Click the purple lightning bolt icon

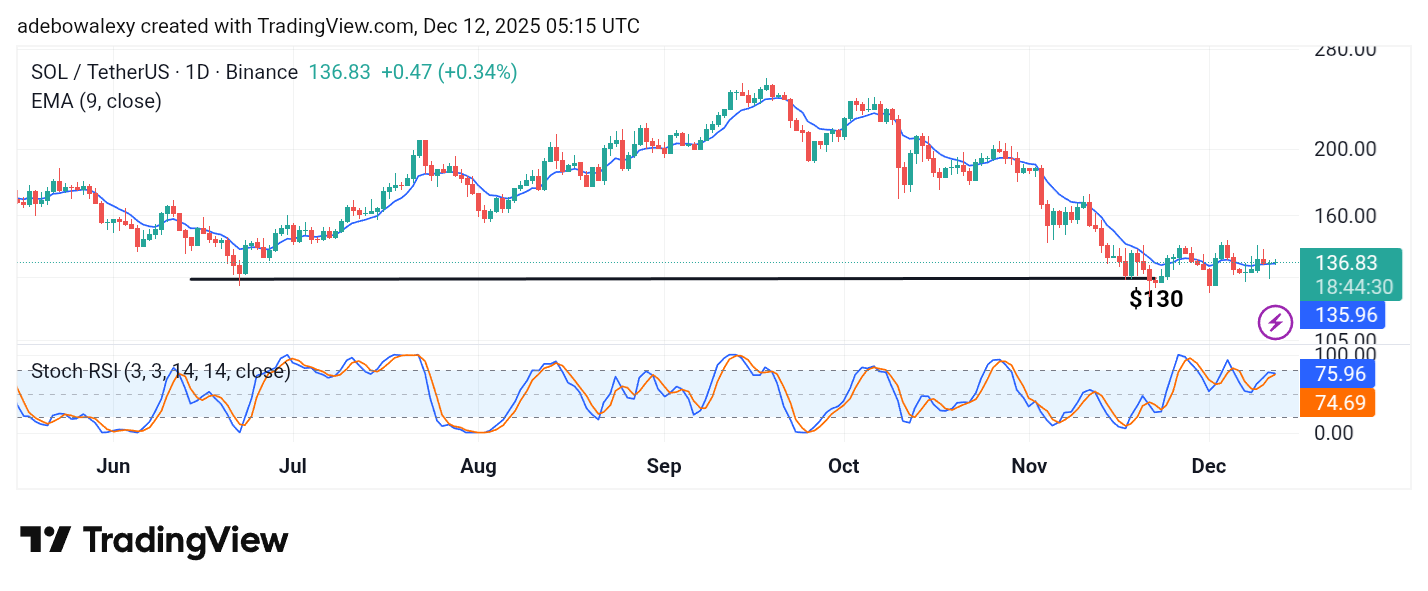click(1274, 322)
